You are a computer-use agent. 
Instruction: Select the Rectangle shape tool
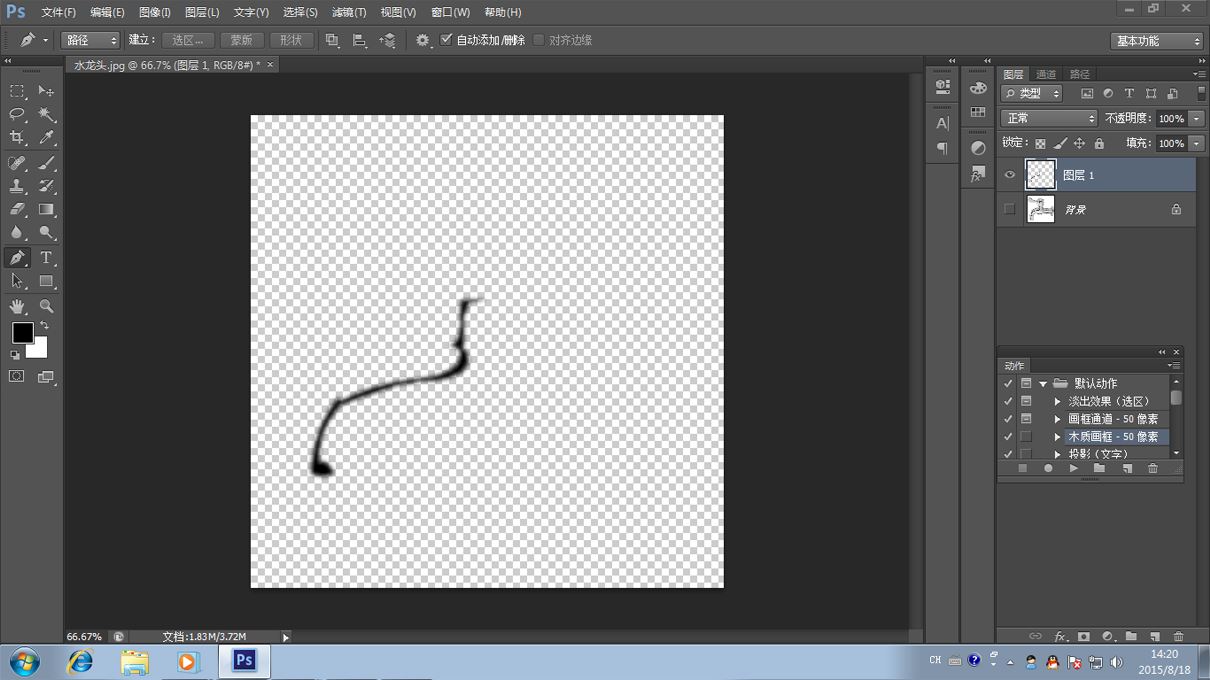46,282
